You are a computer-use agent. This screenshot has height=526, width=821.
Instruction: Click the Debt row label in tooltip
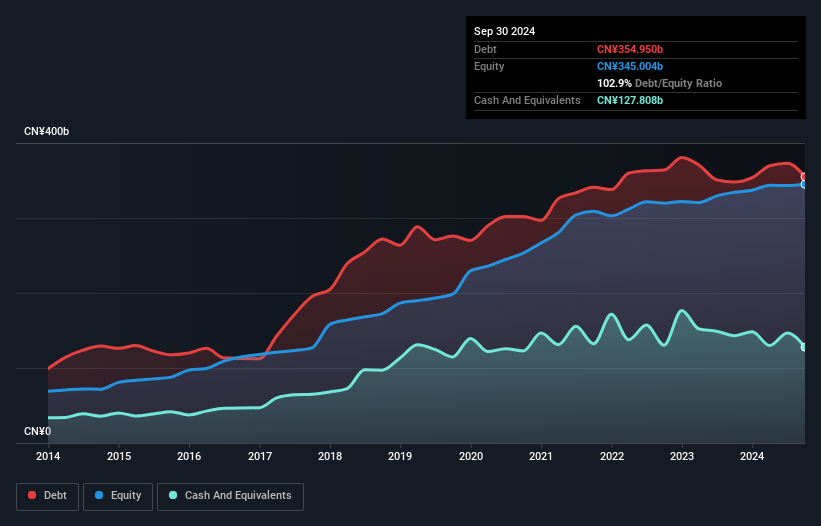pyautogui.click(x=485, y=49)
